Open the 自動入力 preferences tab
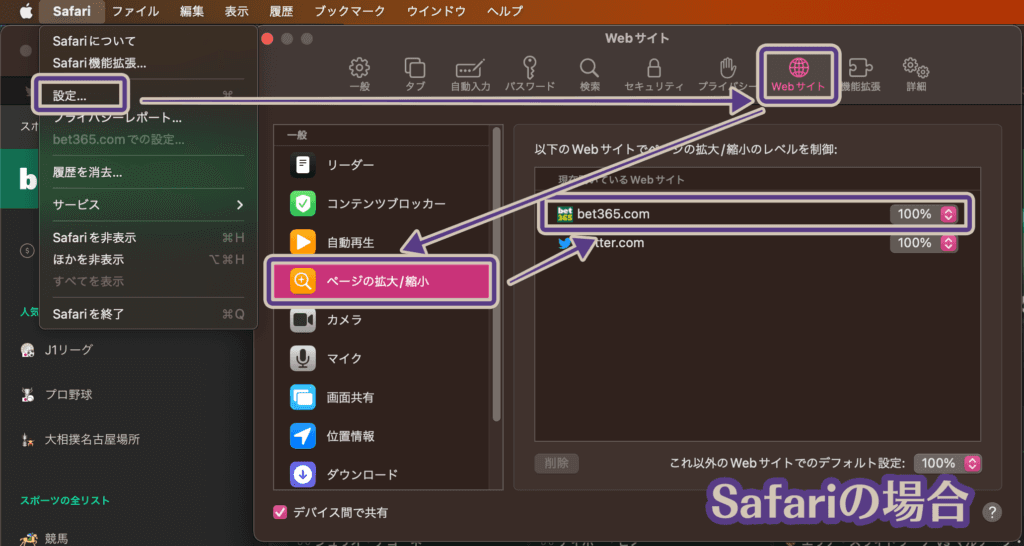 (x=470, y=74)
